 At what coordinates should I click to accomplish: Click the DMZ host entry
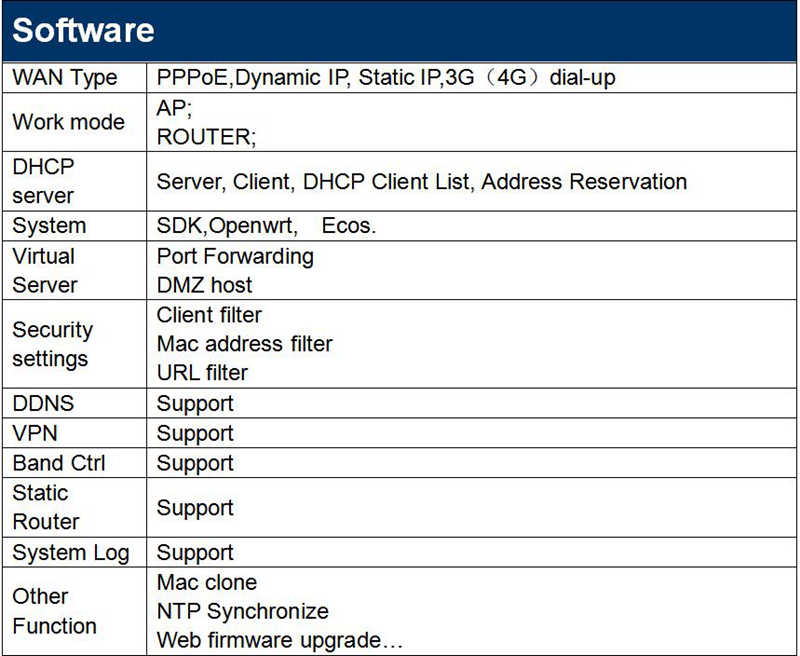204,285
